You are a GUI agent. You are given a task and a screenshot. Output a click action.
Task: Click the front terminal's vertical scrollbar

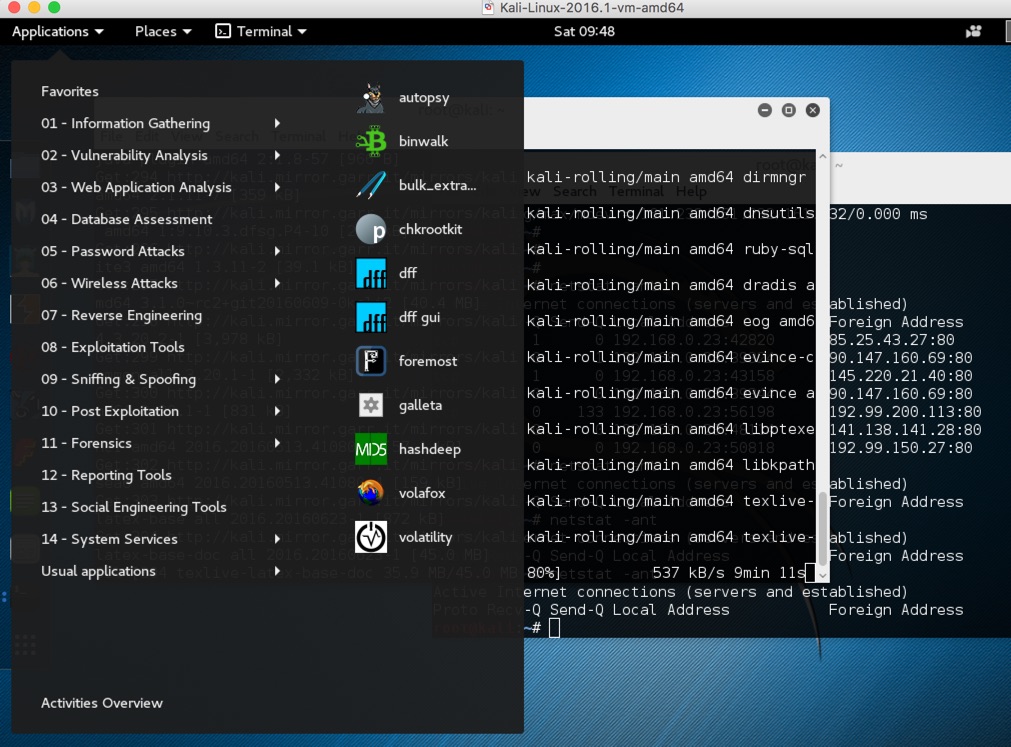coord(823,529)
